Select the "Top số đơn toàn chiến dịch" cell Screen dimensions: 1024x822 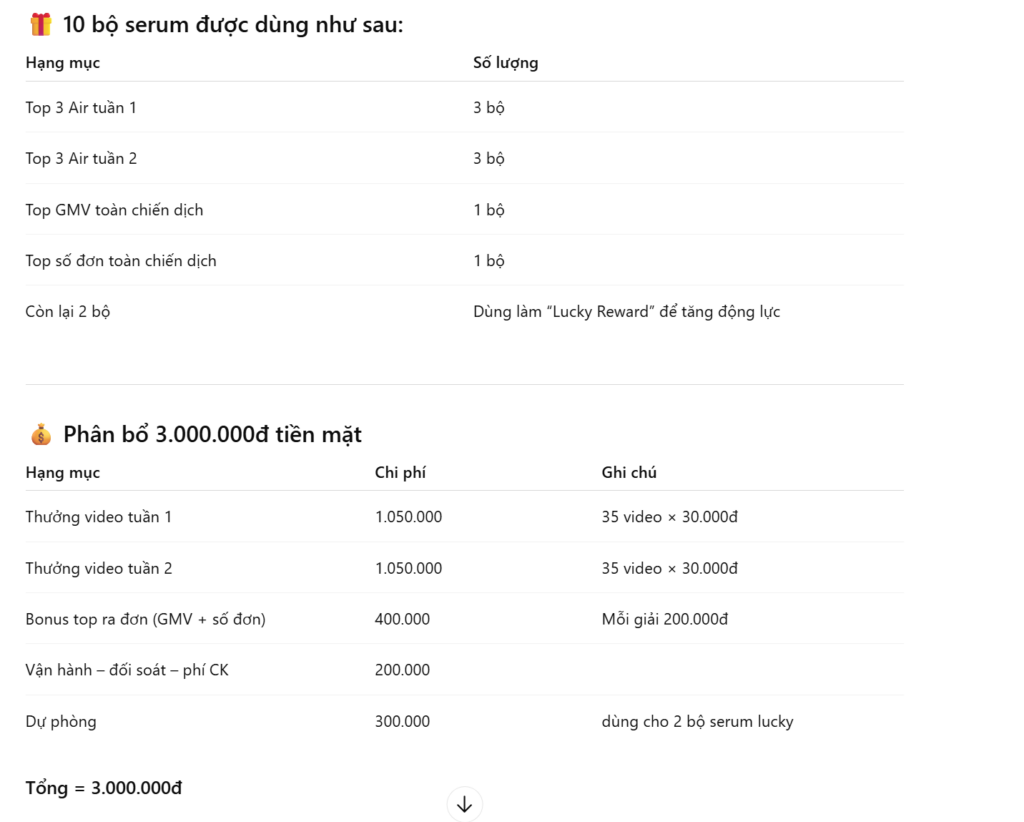(x=121, y=261)
